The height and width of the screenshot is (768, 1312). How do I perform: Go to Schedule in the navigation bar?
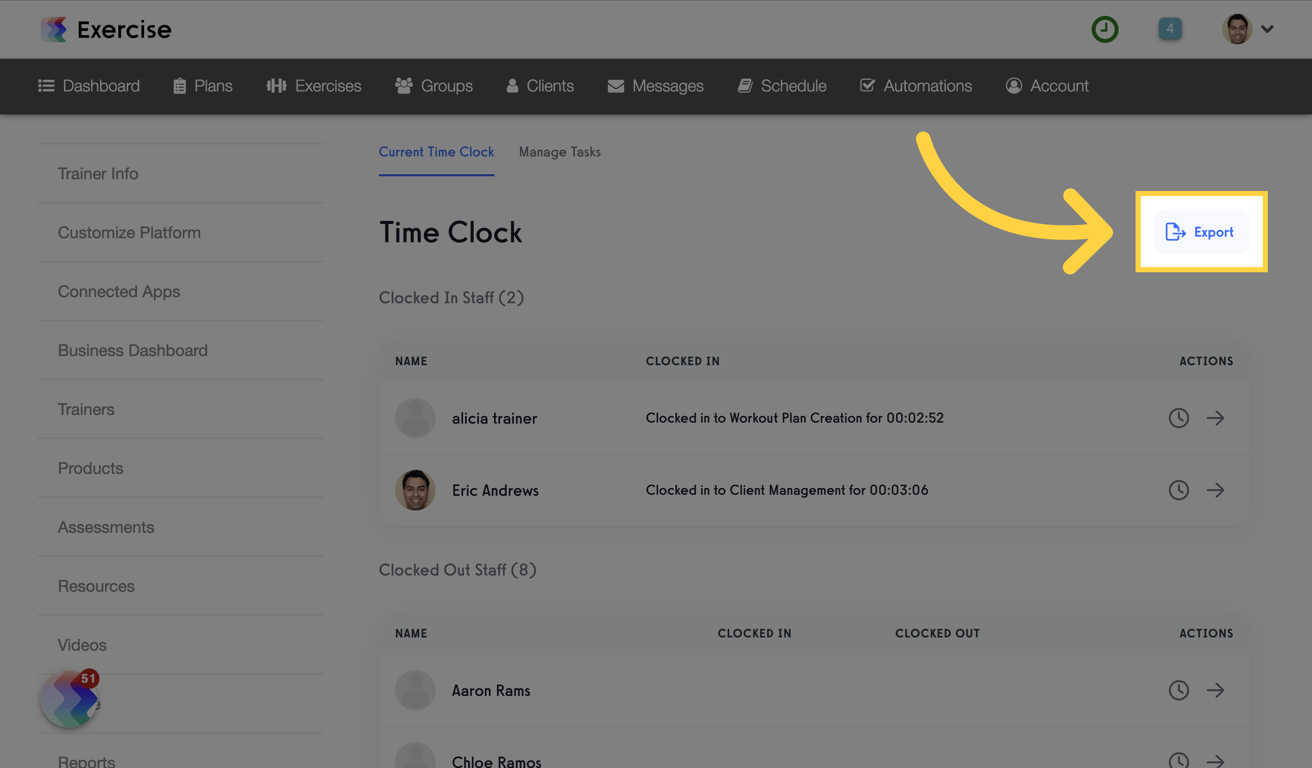coord(782,86)
